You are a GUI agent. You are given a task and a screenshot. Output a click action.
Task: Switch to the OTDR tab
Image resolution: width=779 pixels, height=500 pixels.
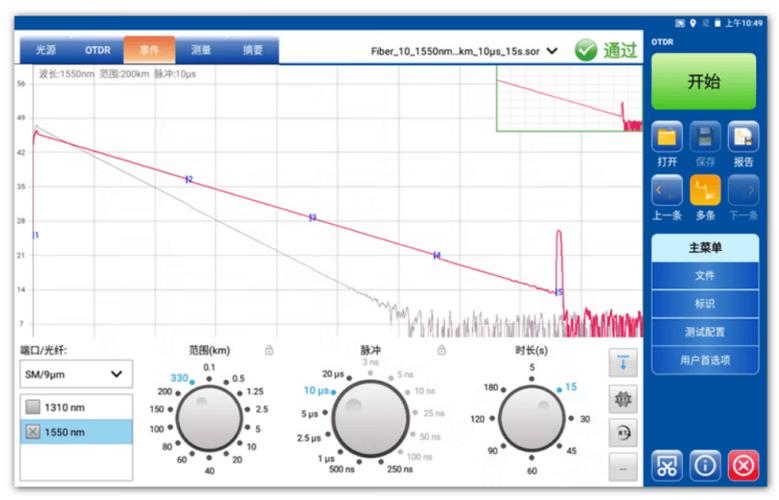[x=97, y=50]
